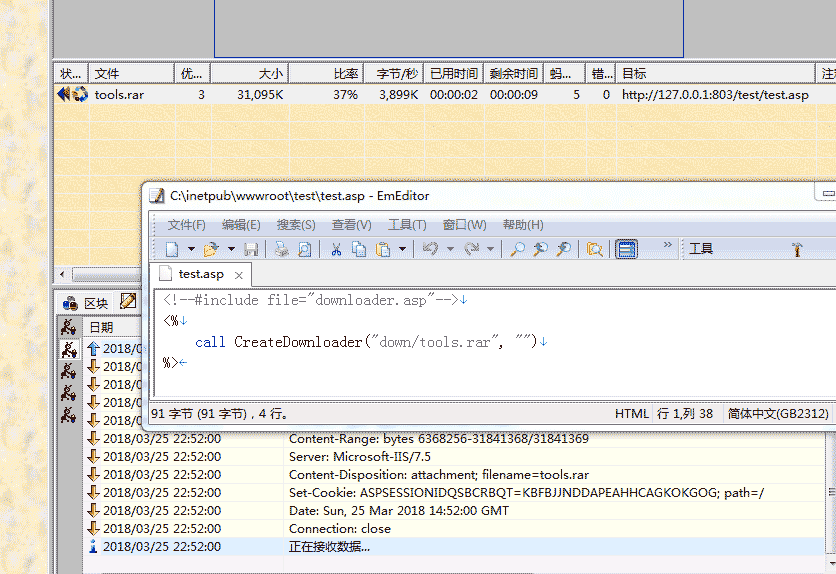836x574 pixels.
Task: Click the Find magnifier icon
Action: [517, 250]
